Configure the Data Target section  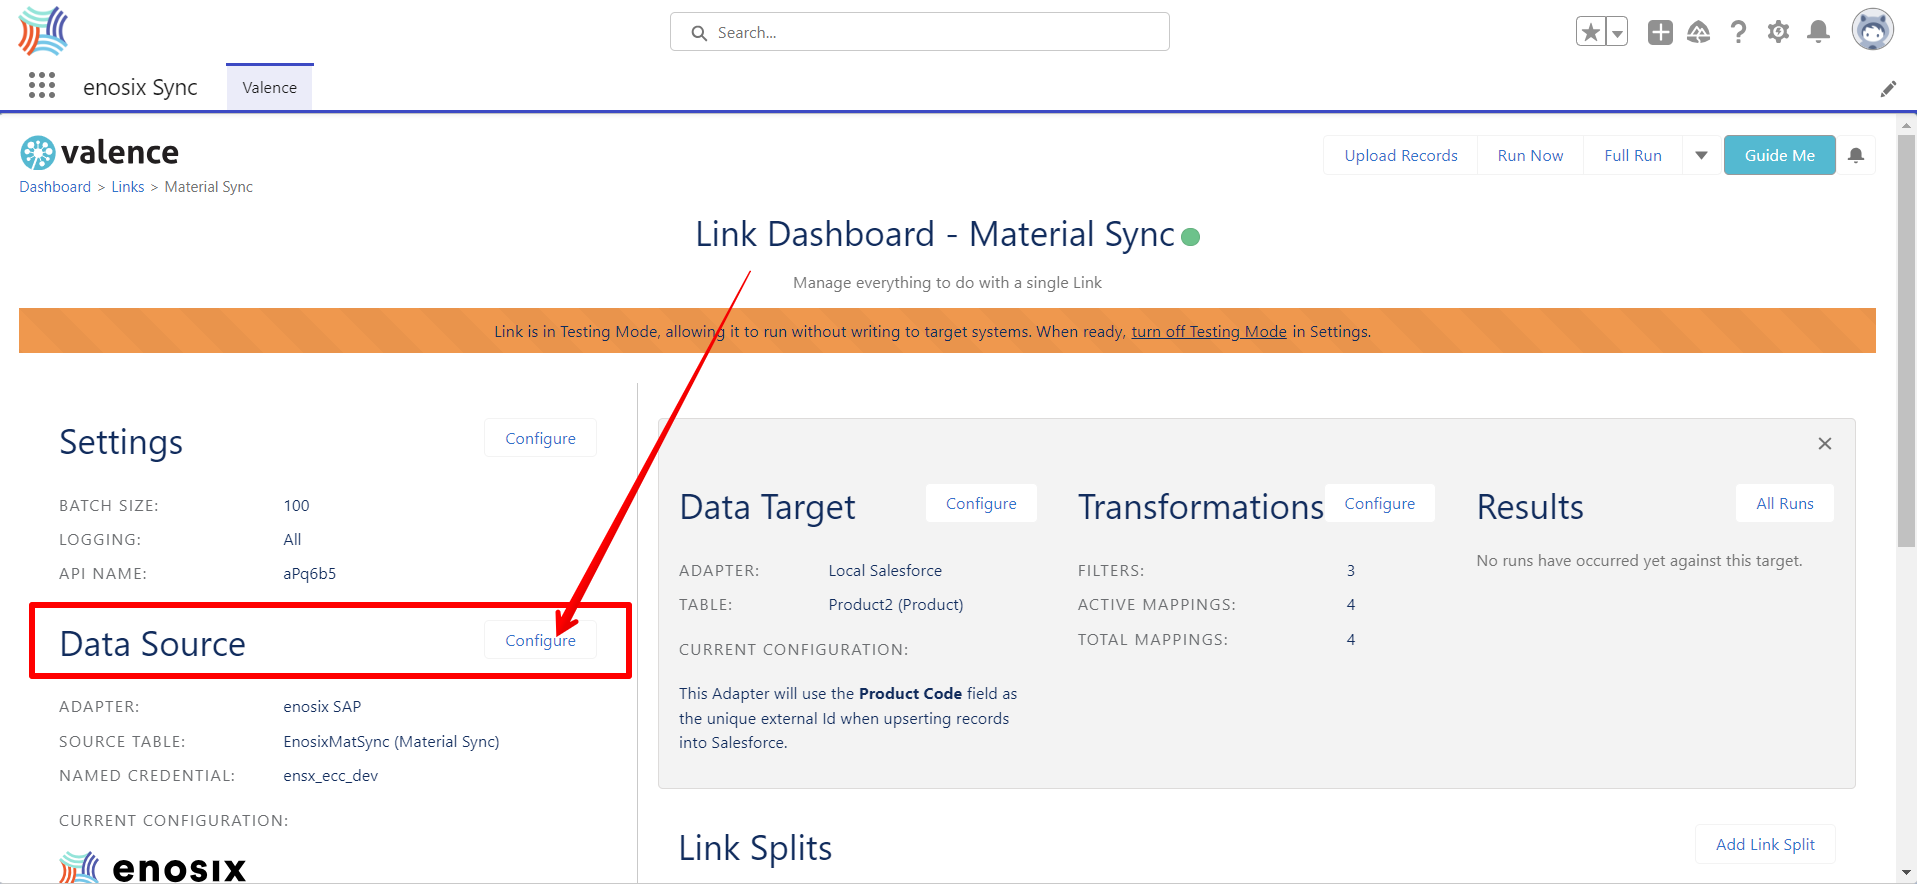pos(981,503)
